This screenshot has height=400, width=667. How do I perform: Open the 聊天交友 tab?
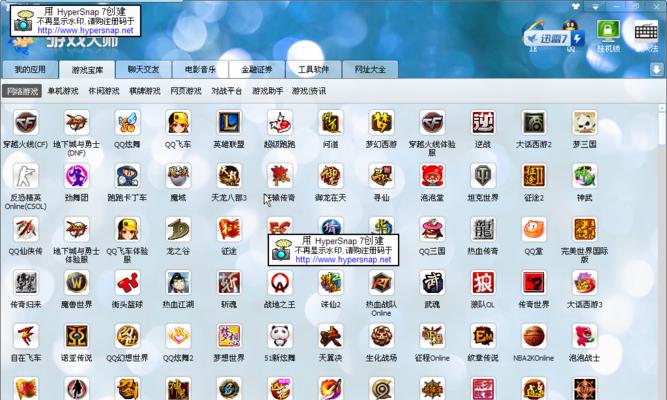pyautogui.click(x=143, y=69)
